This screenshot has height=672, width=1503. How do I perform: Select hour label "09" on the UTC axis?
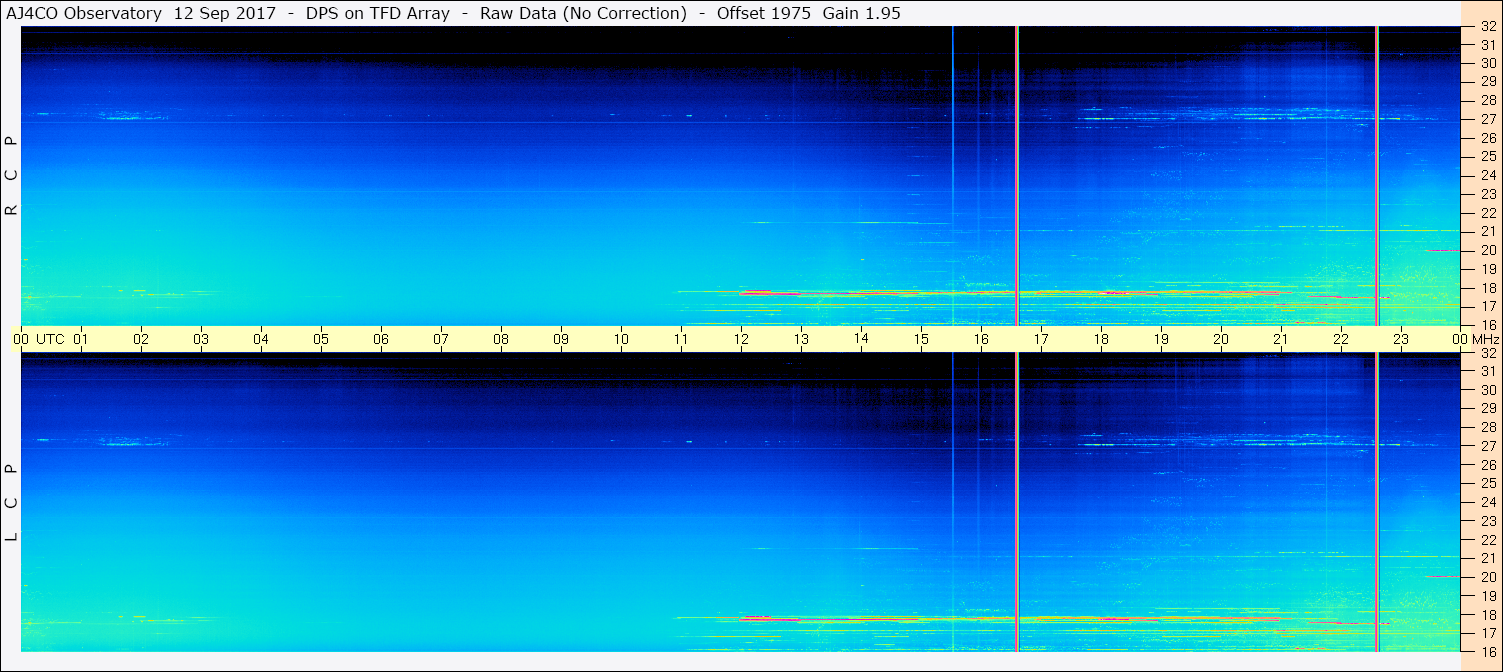(561, 339)
